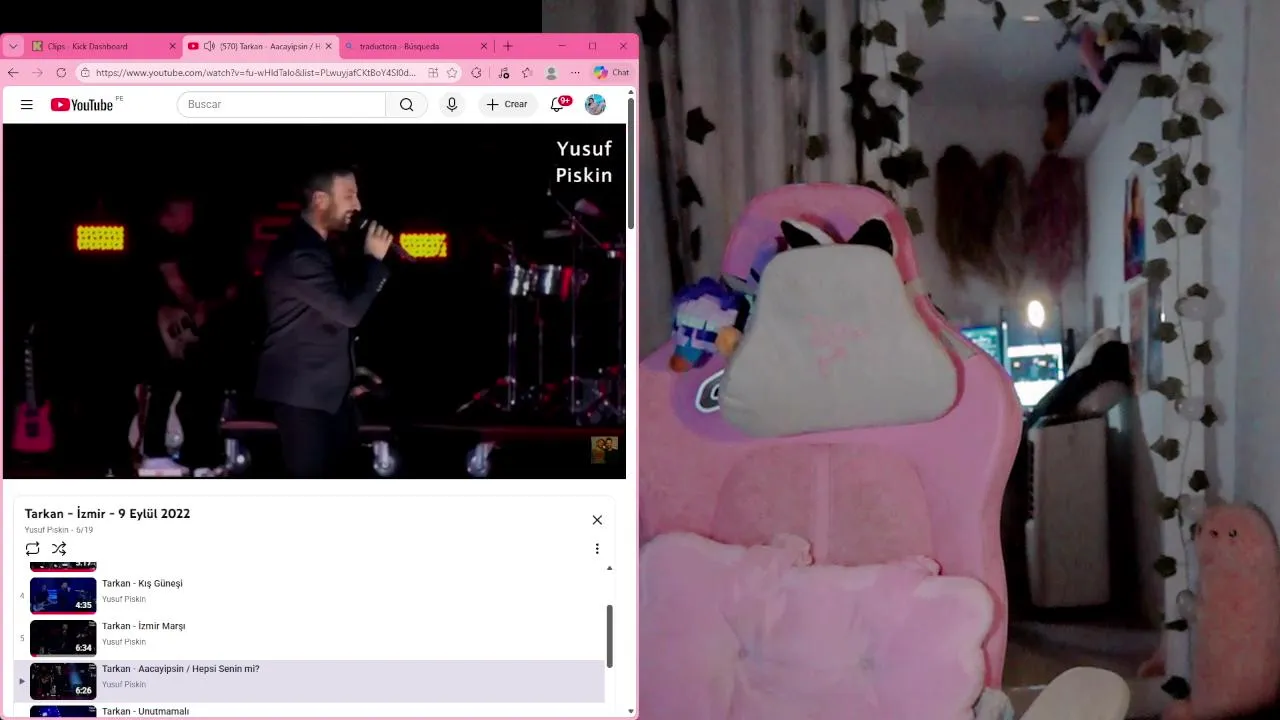The height and width of the screenshot is (720, 1280).
Task: Click the playlist scroll-up arrow
Action: pos(609,568)
